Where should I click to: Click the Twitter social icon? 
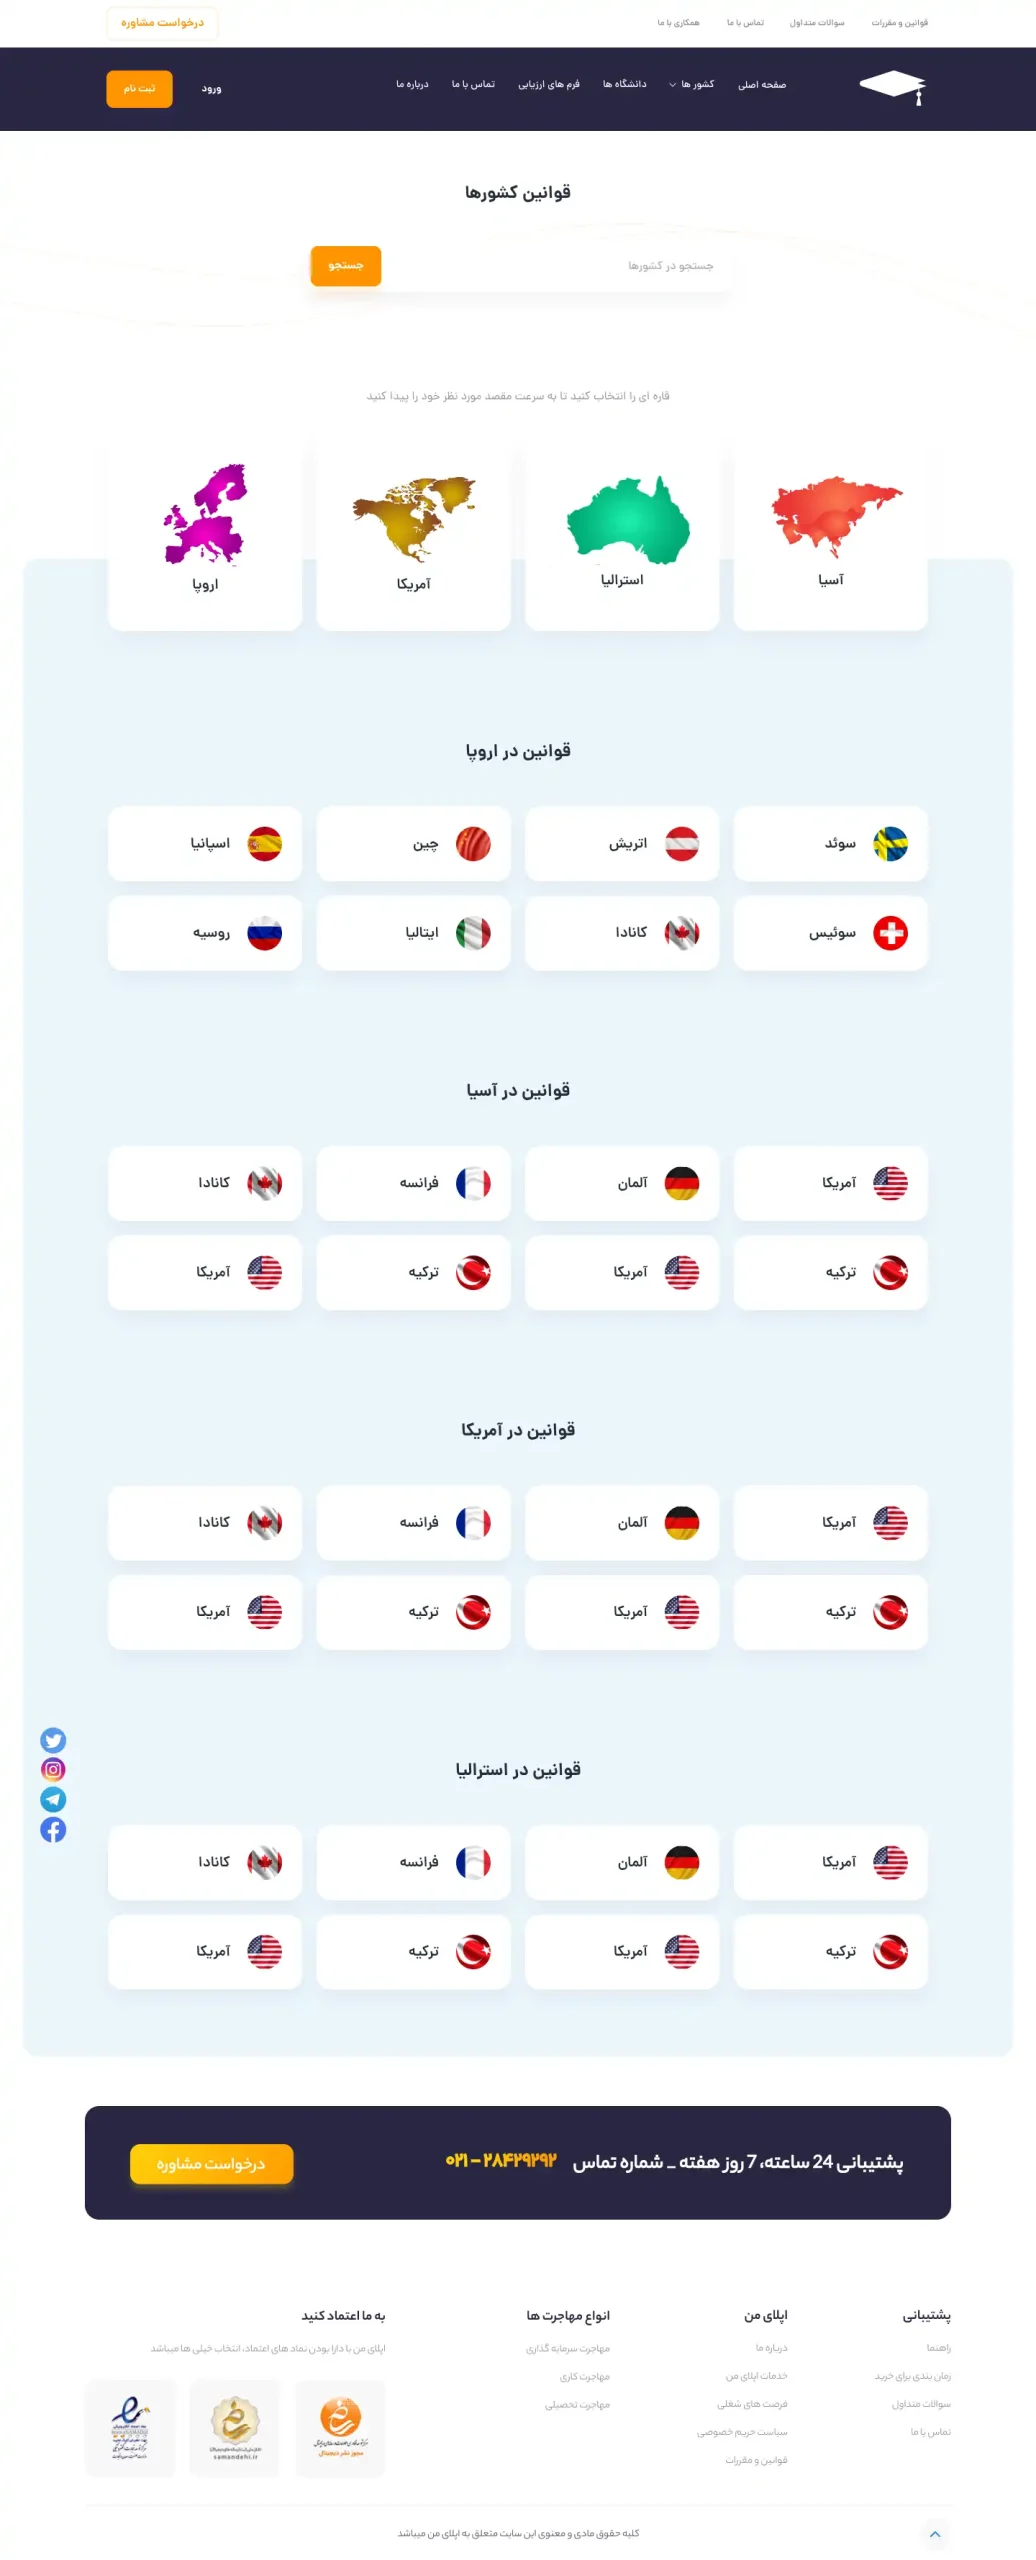point(53,1739)
